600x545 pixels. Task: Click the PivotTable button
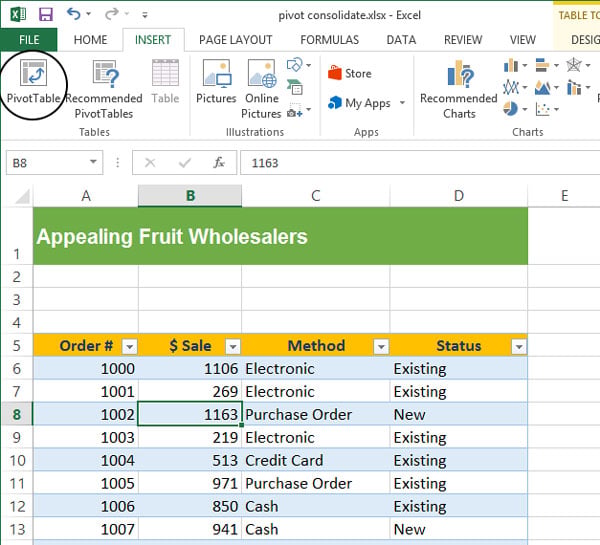(x=34, y=82)
